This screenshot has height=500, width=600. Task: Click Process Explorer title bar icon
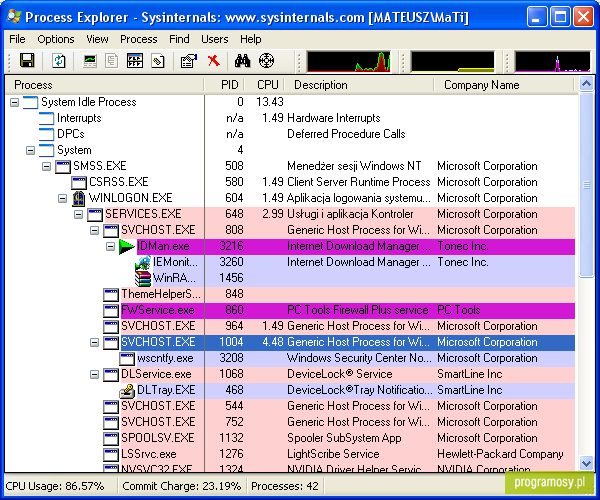[14, 16]
